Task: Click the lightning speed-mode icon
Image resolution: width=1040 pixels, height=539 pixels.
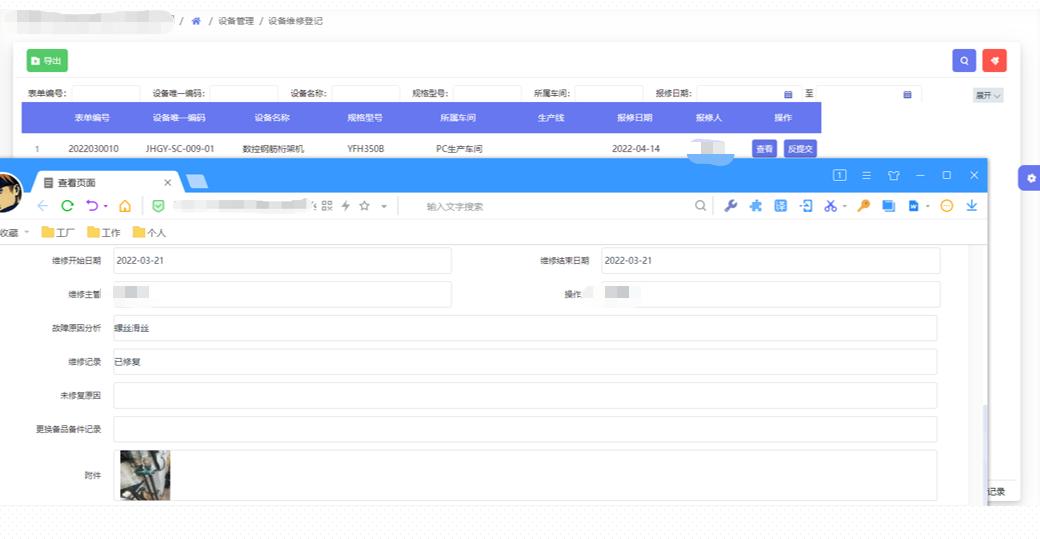Action: [x=346, y=206]
